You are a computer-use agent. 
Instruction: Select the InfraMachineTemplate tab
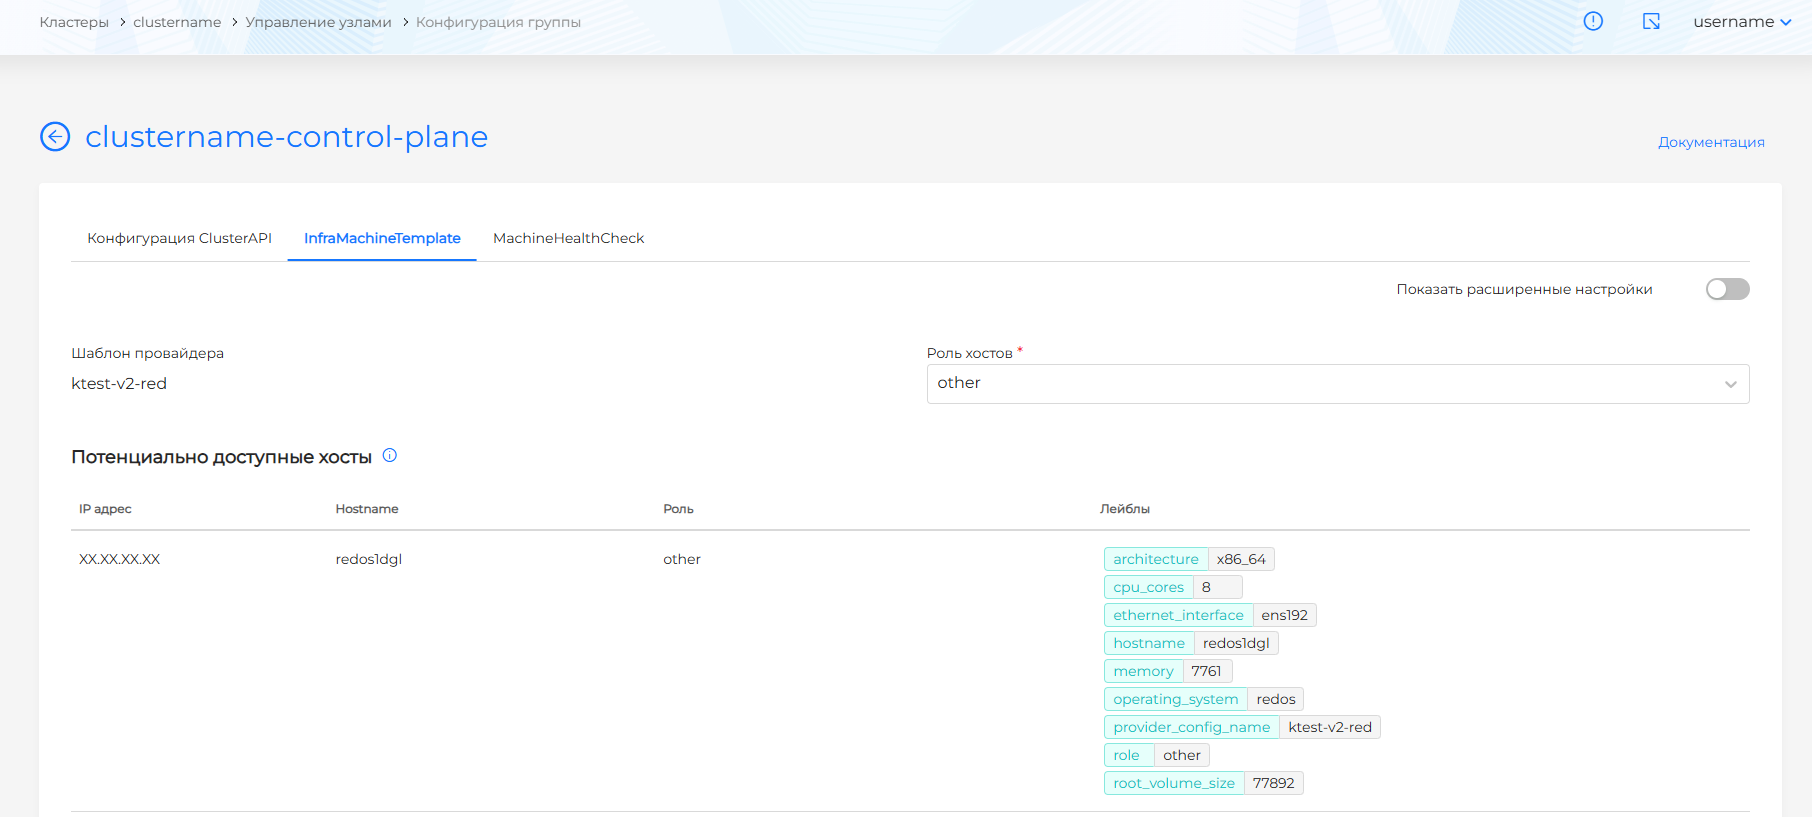[x=382, y=238]
